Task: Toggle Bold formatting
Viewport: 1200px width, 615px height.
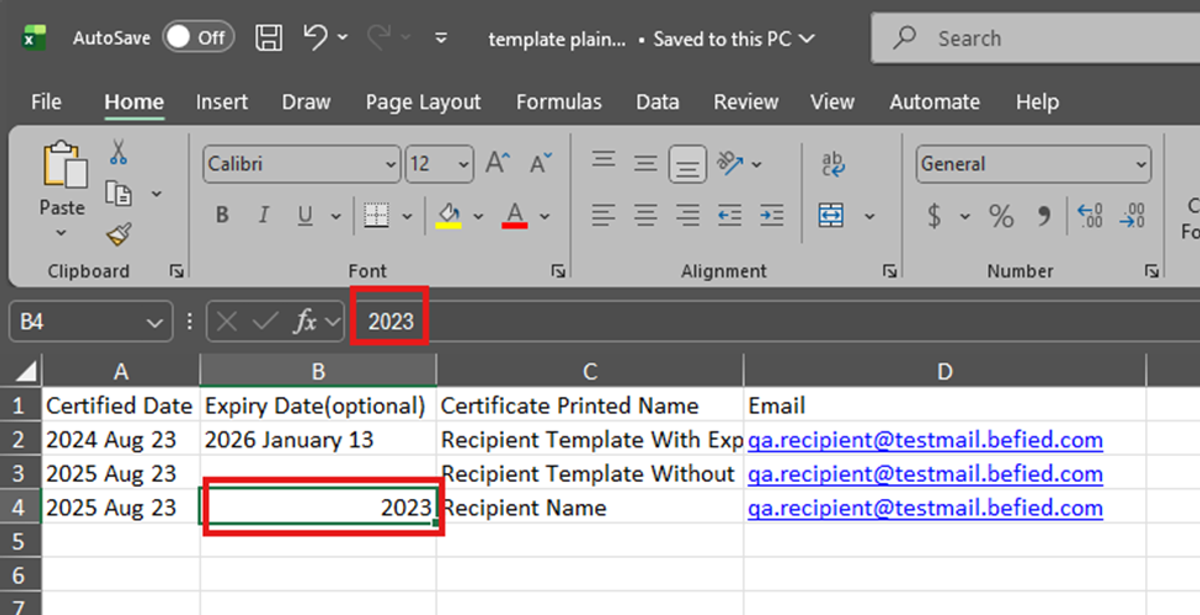Action: [222, 215]
